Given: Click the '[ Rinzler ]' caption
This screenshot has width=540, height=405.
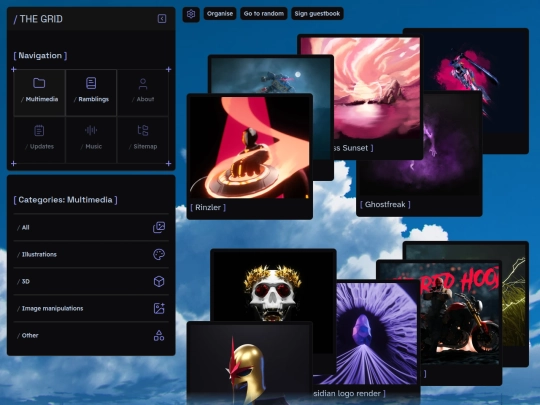Looking at the screenshot, I should pyautogui.click(x=208, y=207).
